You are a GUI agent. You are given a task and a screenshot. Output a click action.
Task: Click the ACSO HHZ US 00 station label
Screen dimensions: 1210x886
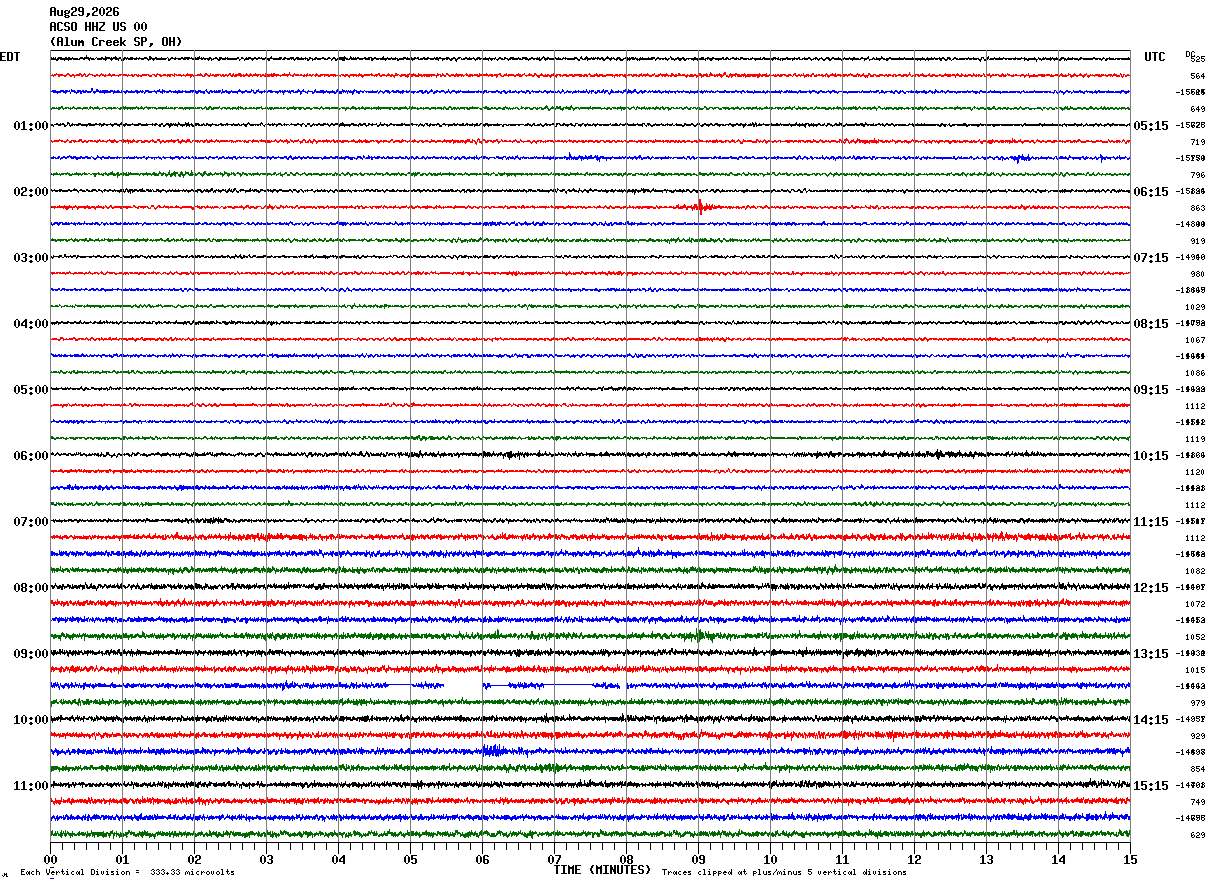pyautogui.click(x=98, y=27)
